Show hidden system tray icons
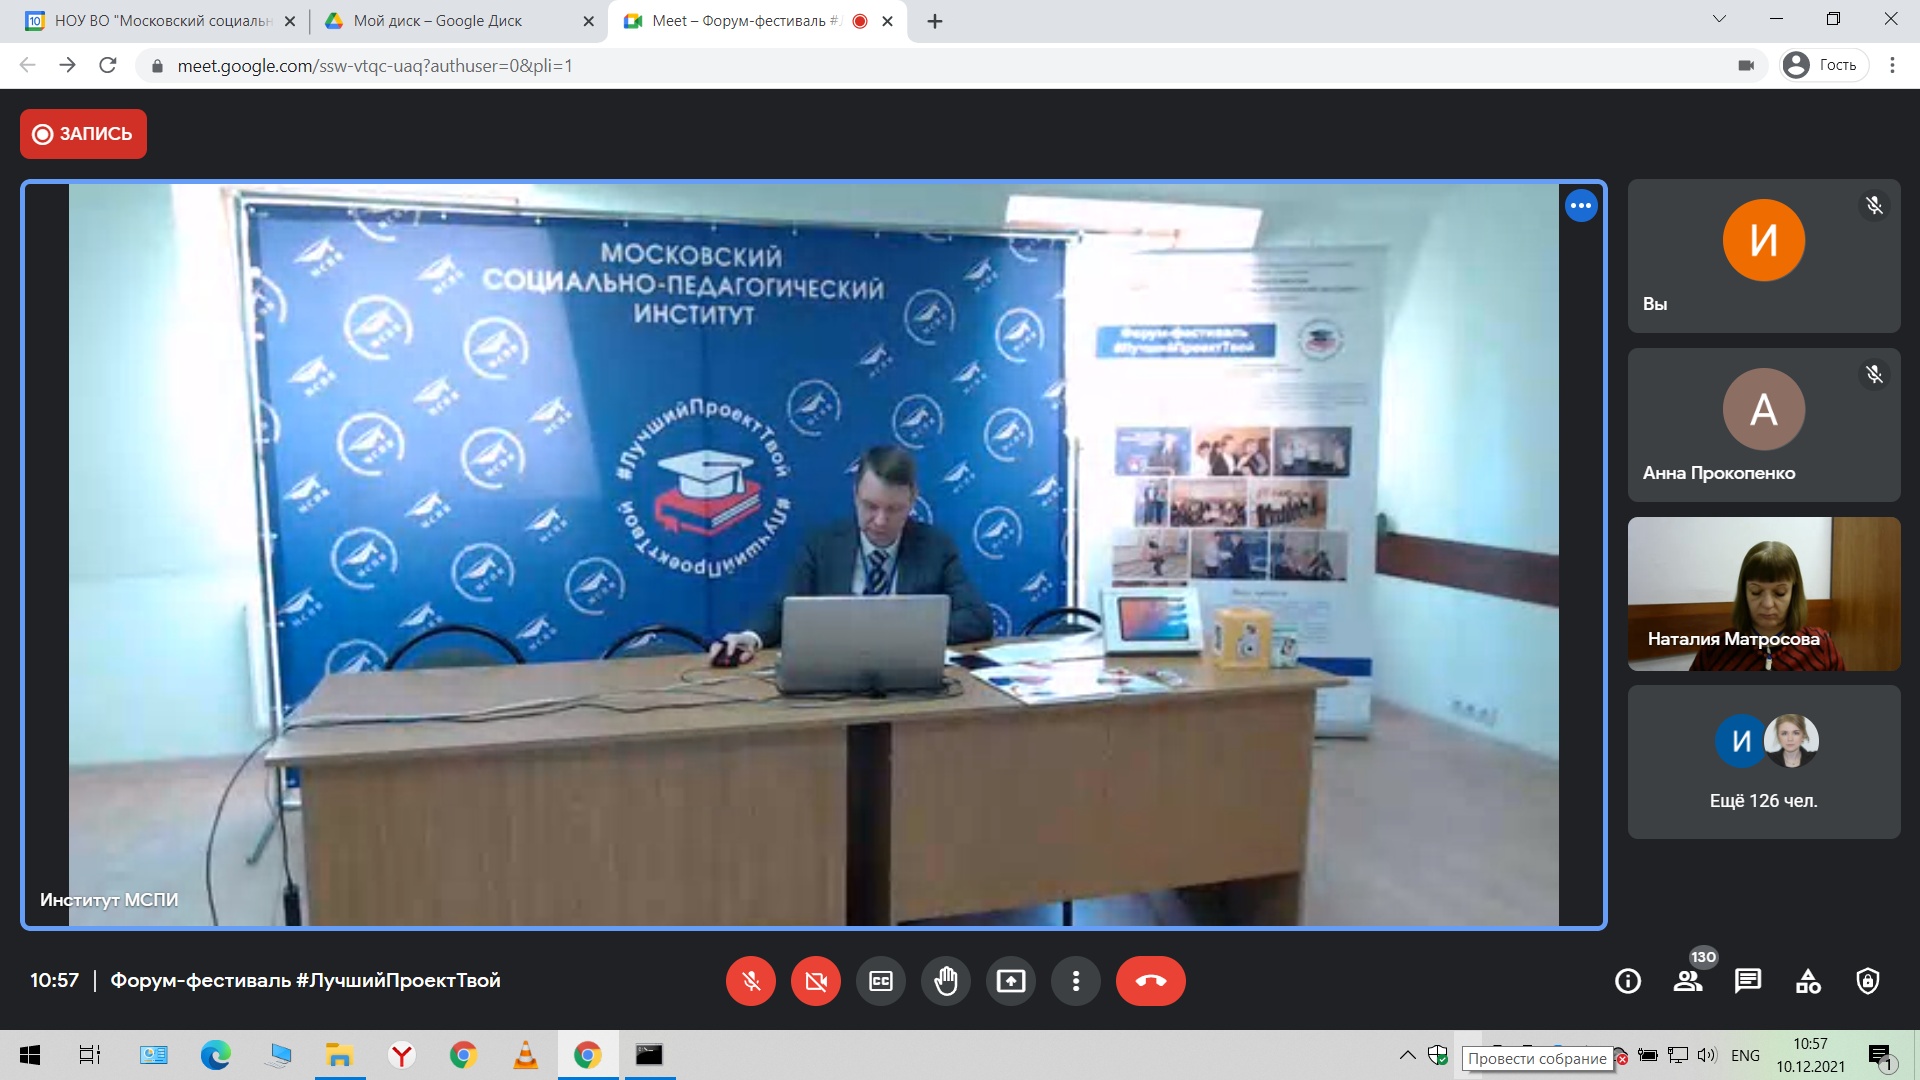 tap(1407, 1055)
